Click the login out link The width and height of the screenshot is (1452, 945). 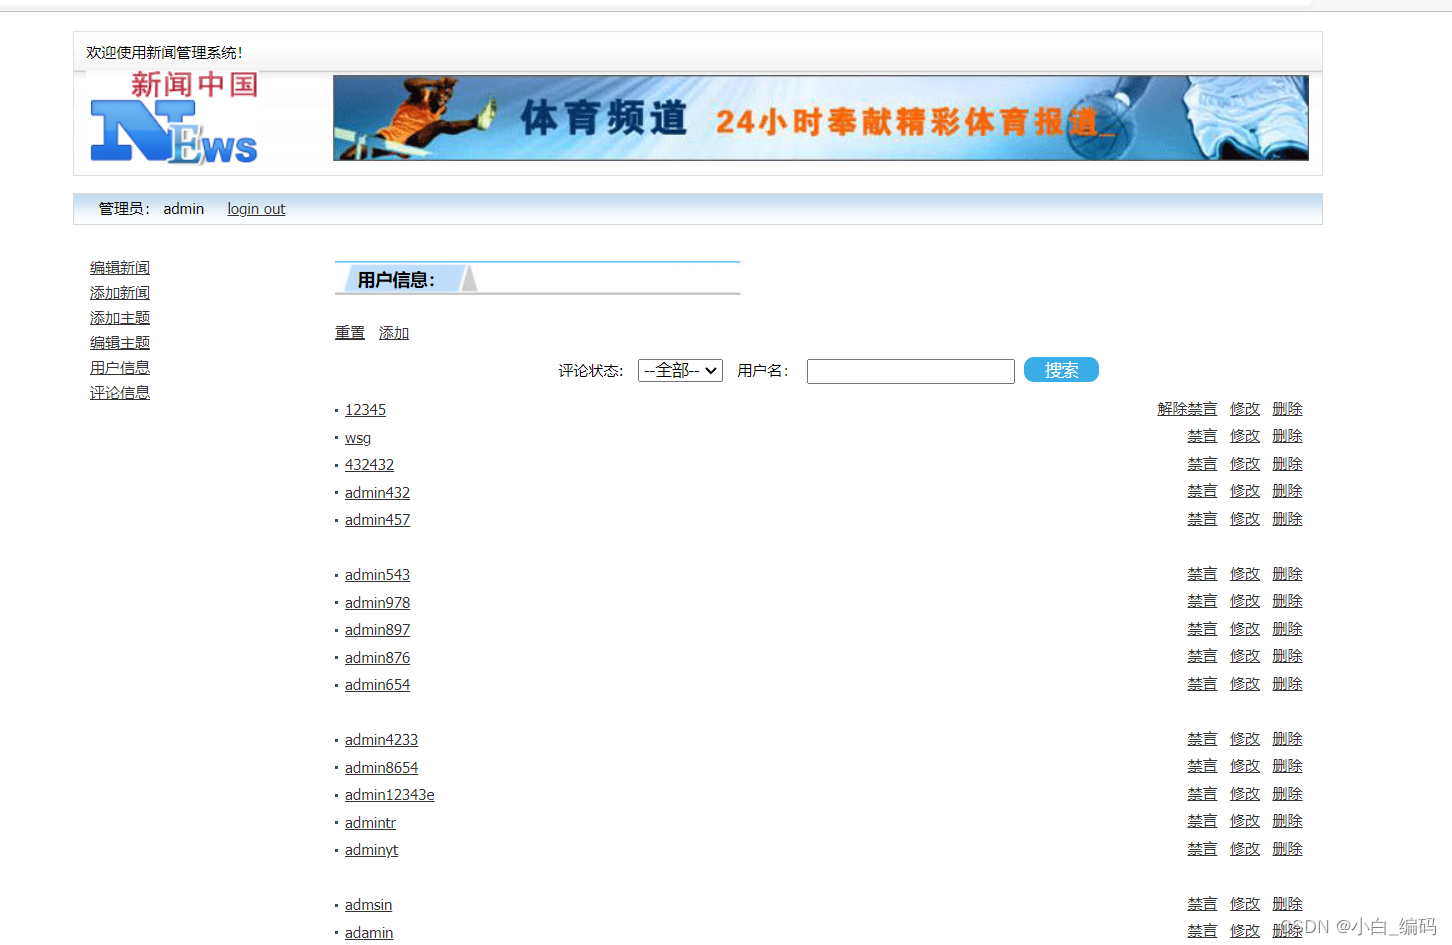click(256, 208)
